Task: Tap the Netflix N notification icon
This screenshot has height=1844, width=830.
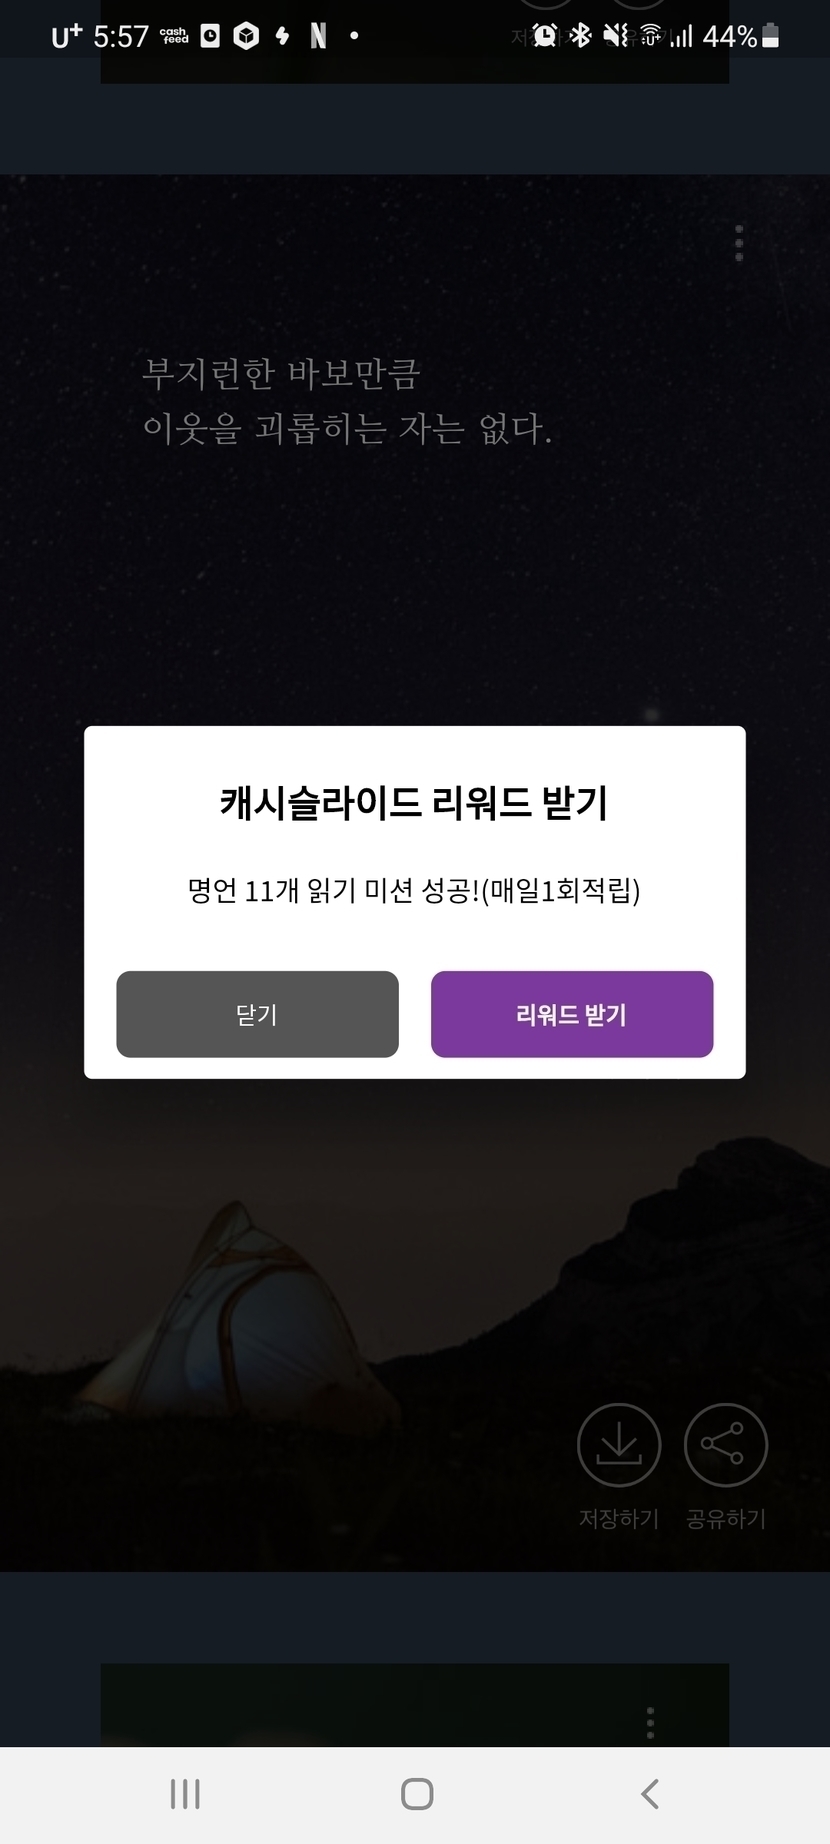Action: [x=318, y=37]
